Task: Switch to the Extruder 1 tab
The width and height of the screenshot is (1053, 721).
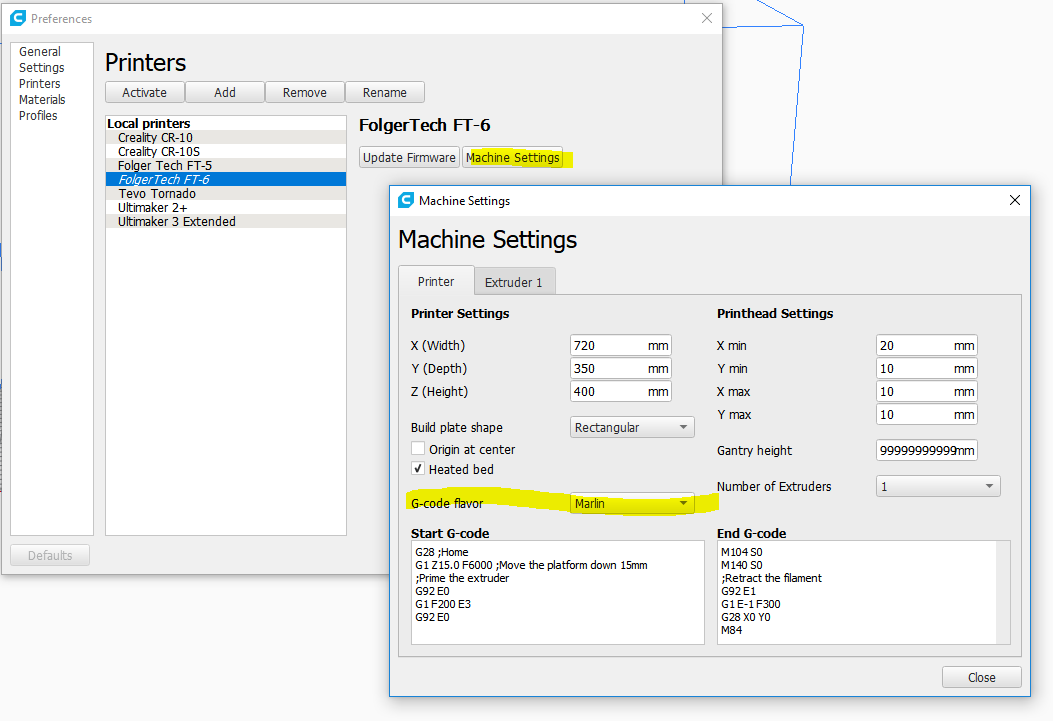Action: pyautogui.click(x=513, y=282)
